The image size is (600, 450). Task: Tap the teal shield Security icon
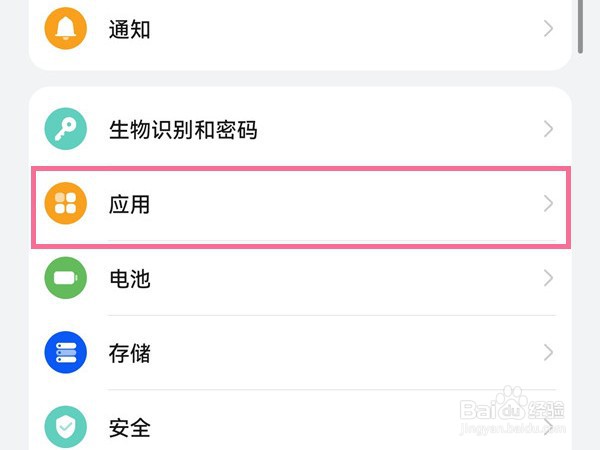click(66, 427)
